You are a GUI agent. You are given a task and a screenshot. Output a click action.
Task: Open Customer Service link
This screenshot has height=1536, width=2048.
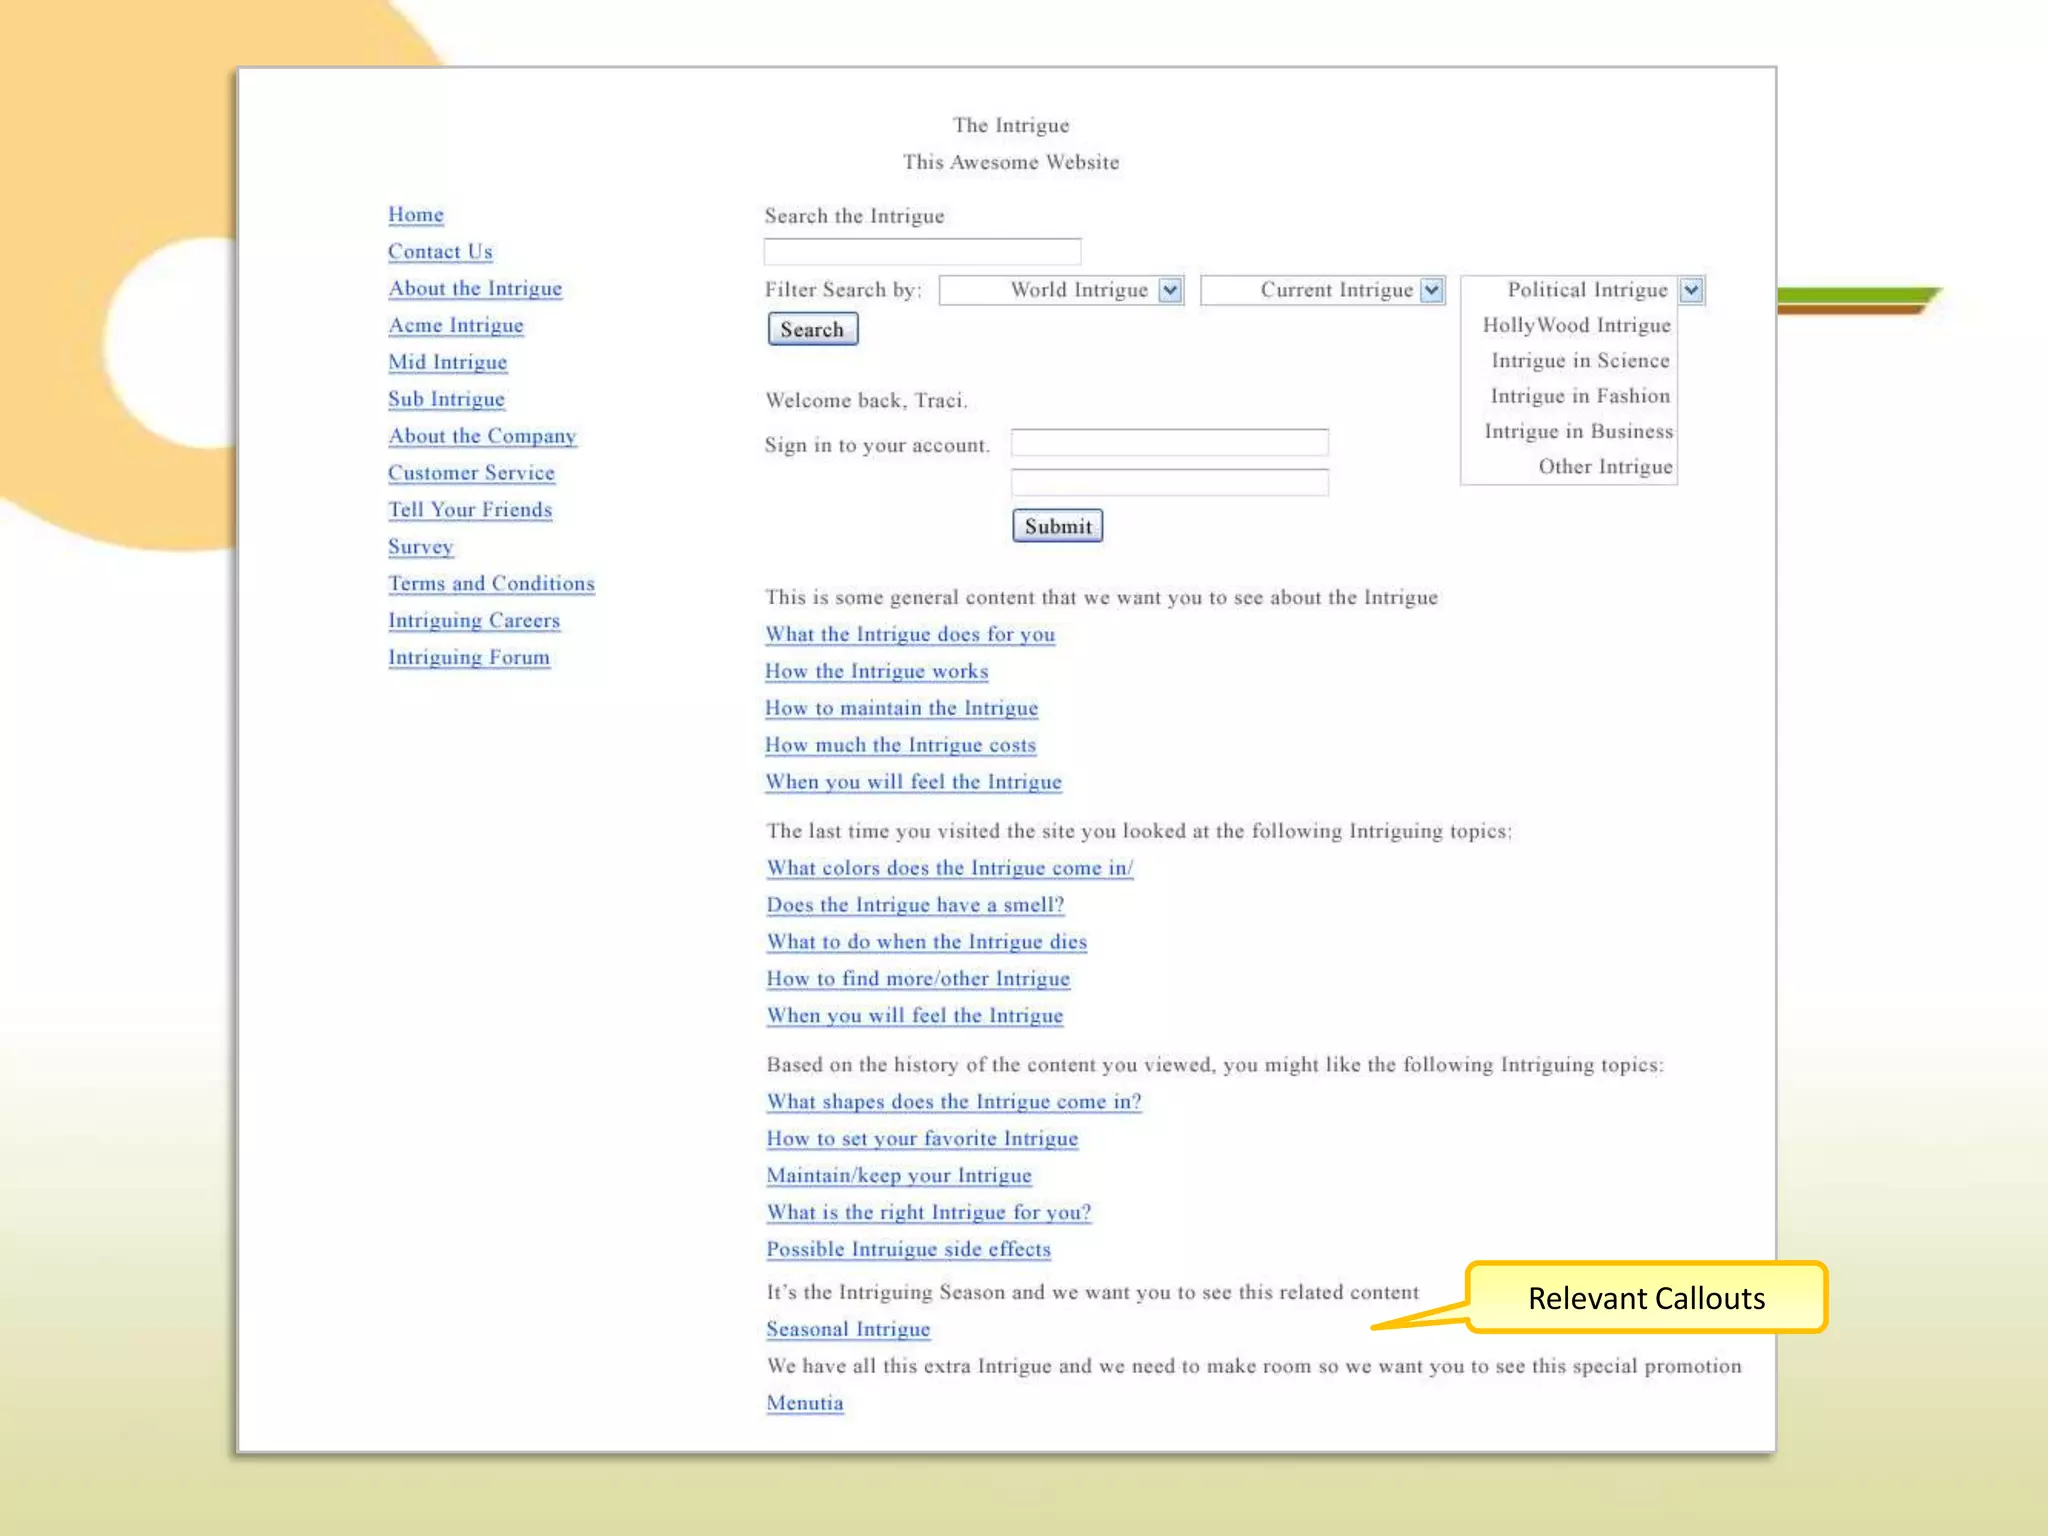pyautogui.click(x=471, y=473)
